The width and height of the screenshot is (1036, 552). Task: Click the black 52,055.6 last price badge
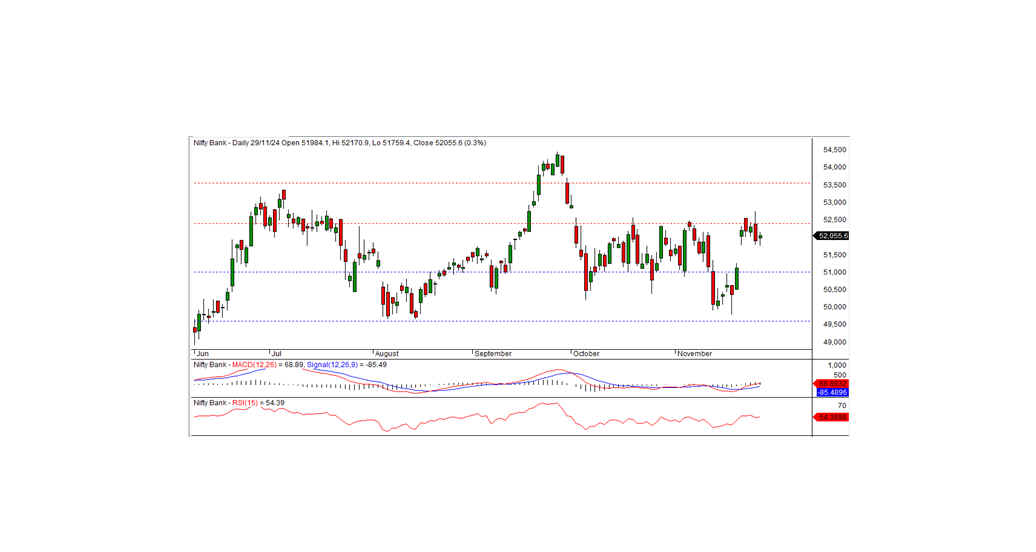tap(832, 236)
